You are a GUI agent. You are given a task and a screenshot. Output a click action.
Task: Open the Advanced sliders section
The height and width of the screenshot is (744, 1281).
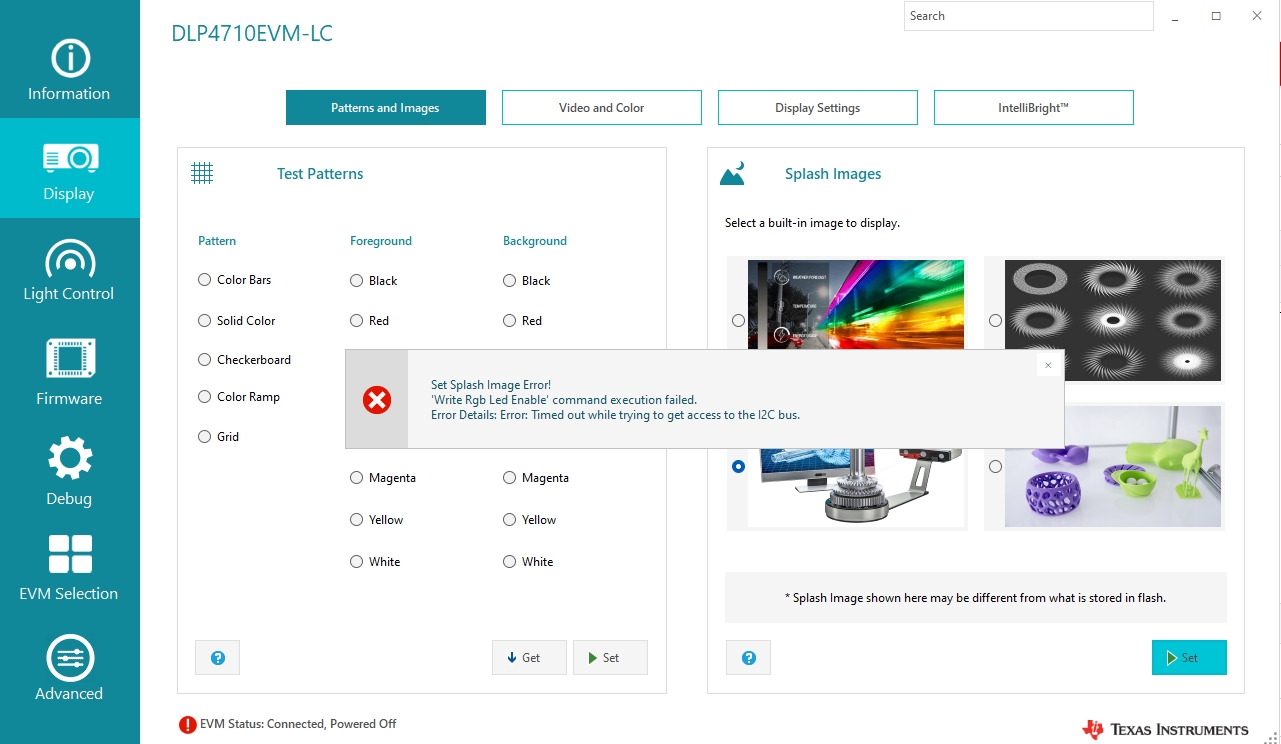69,668
